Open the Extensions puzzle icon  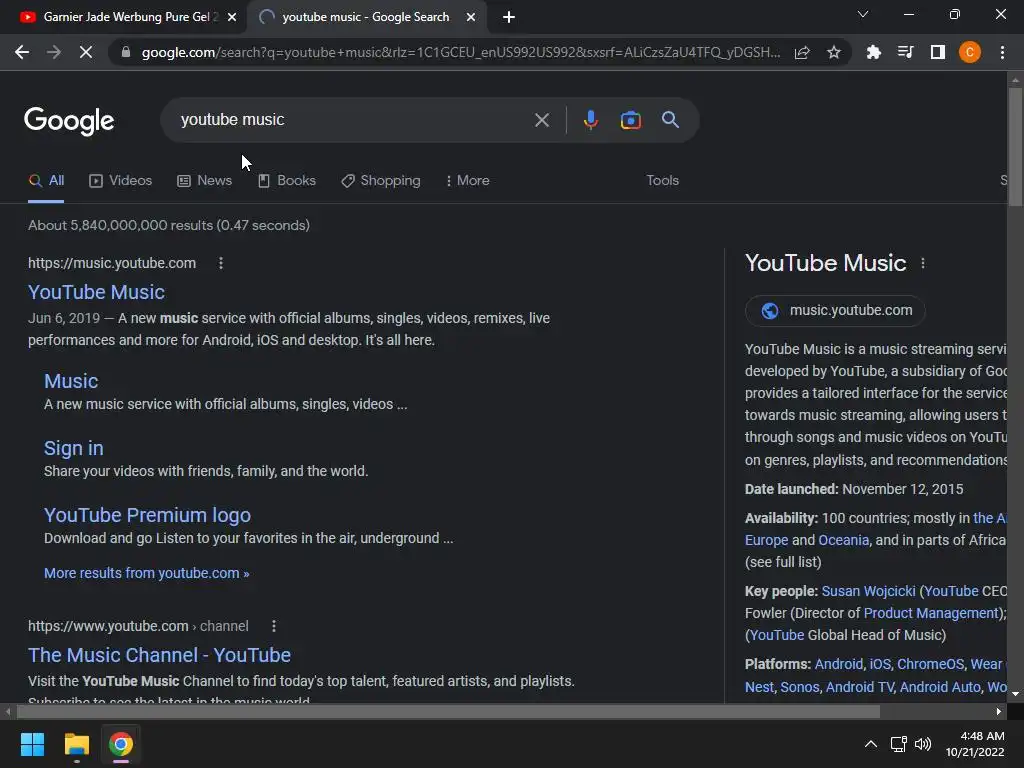coord(873,52)
